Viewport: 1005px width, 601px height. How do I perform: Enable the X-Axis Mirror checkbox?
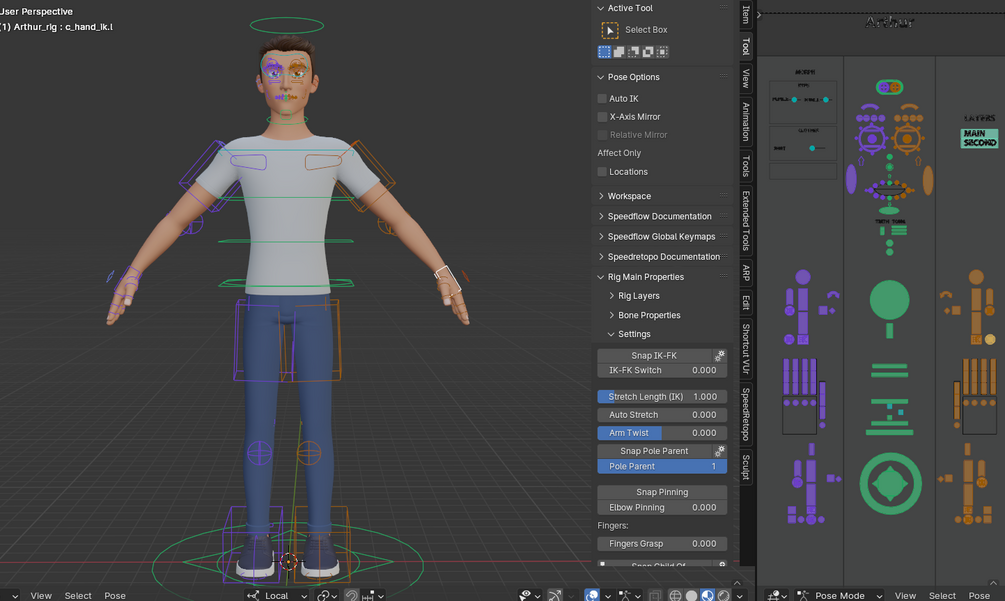pos(602,117)
